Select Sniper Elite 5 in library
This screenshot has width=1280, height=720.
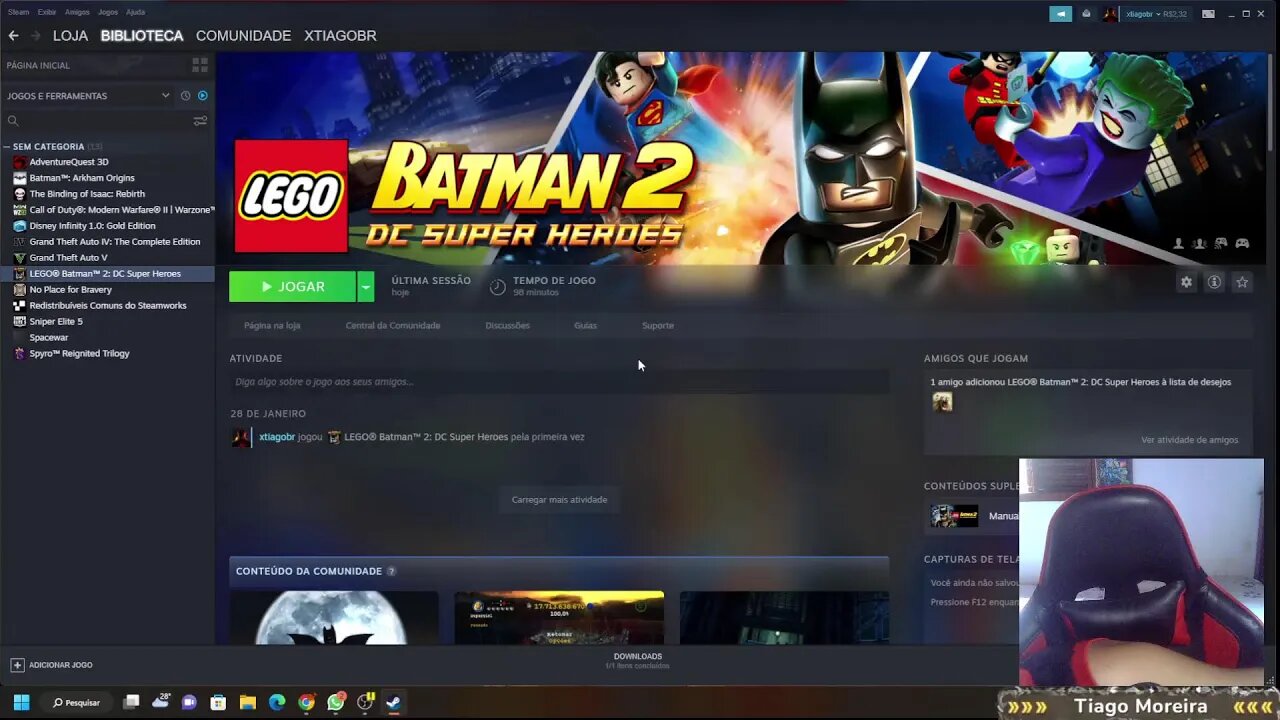(56, 321)
